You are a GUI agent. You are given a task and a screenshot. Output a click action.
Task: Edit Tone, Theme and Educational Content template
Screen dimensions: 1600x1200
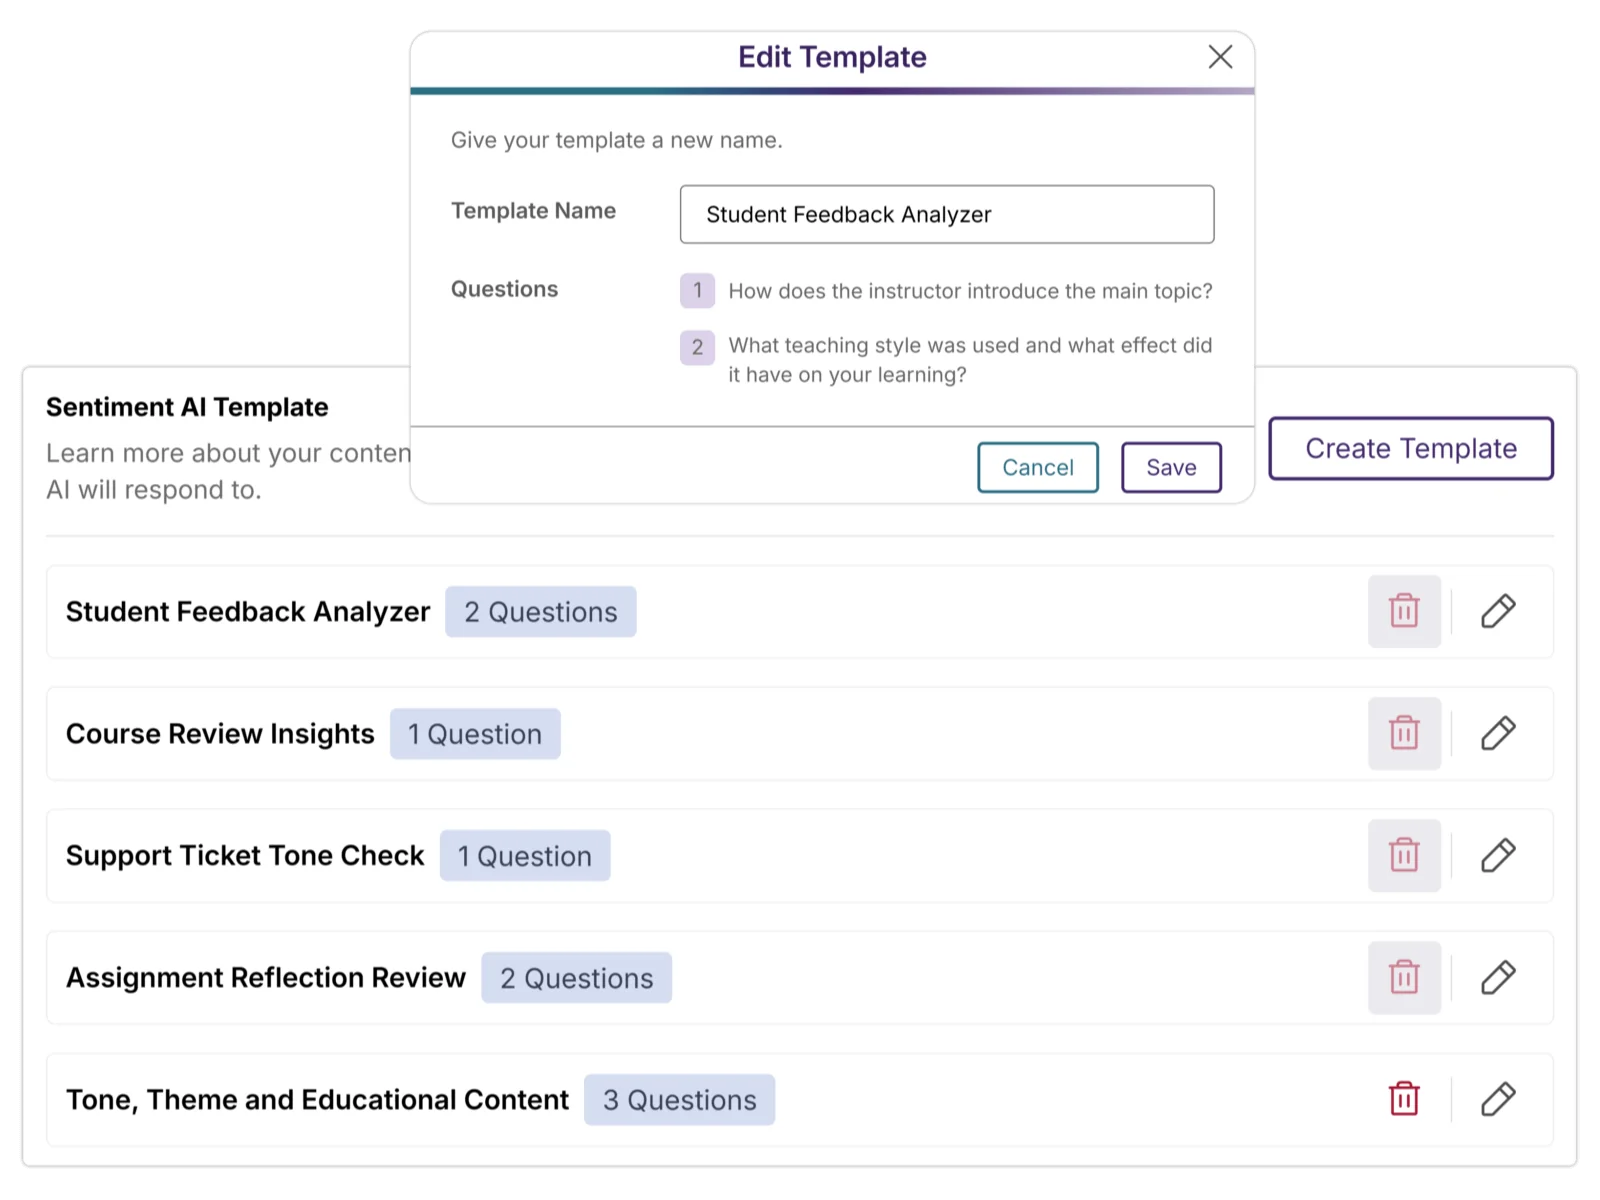coord(1498,1099)
